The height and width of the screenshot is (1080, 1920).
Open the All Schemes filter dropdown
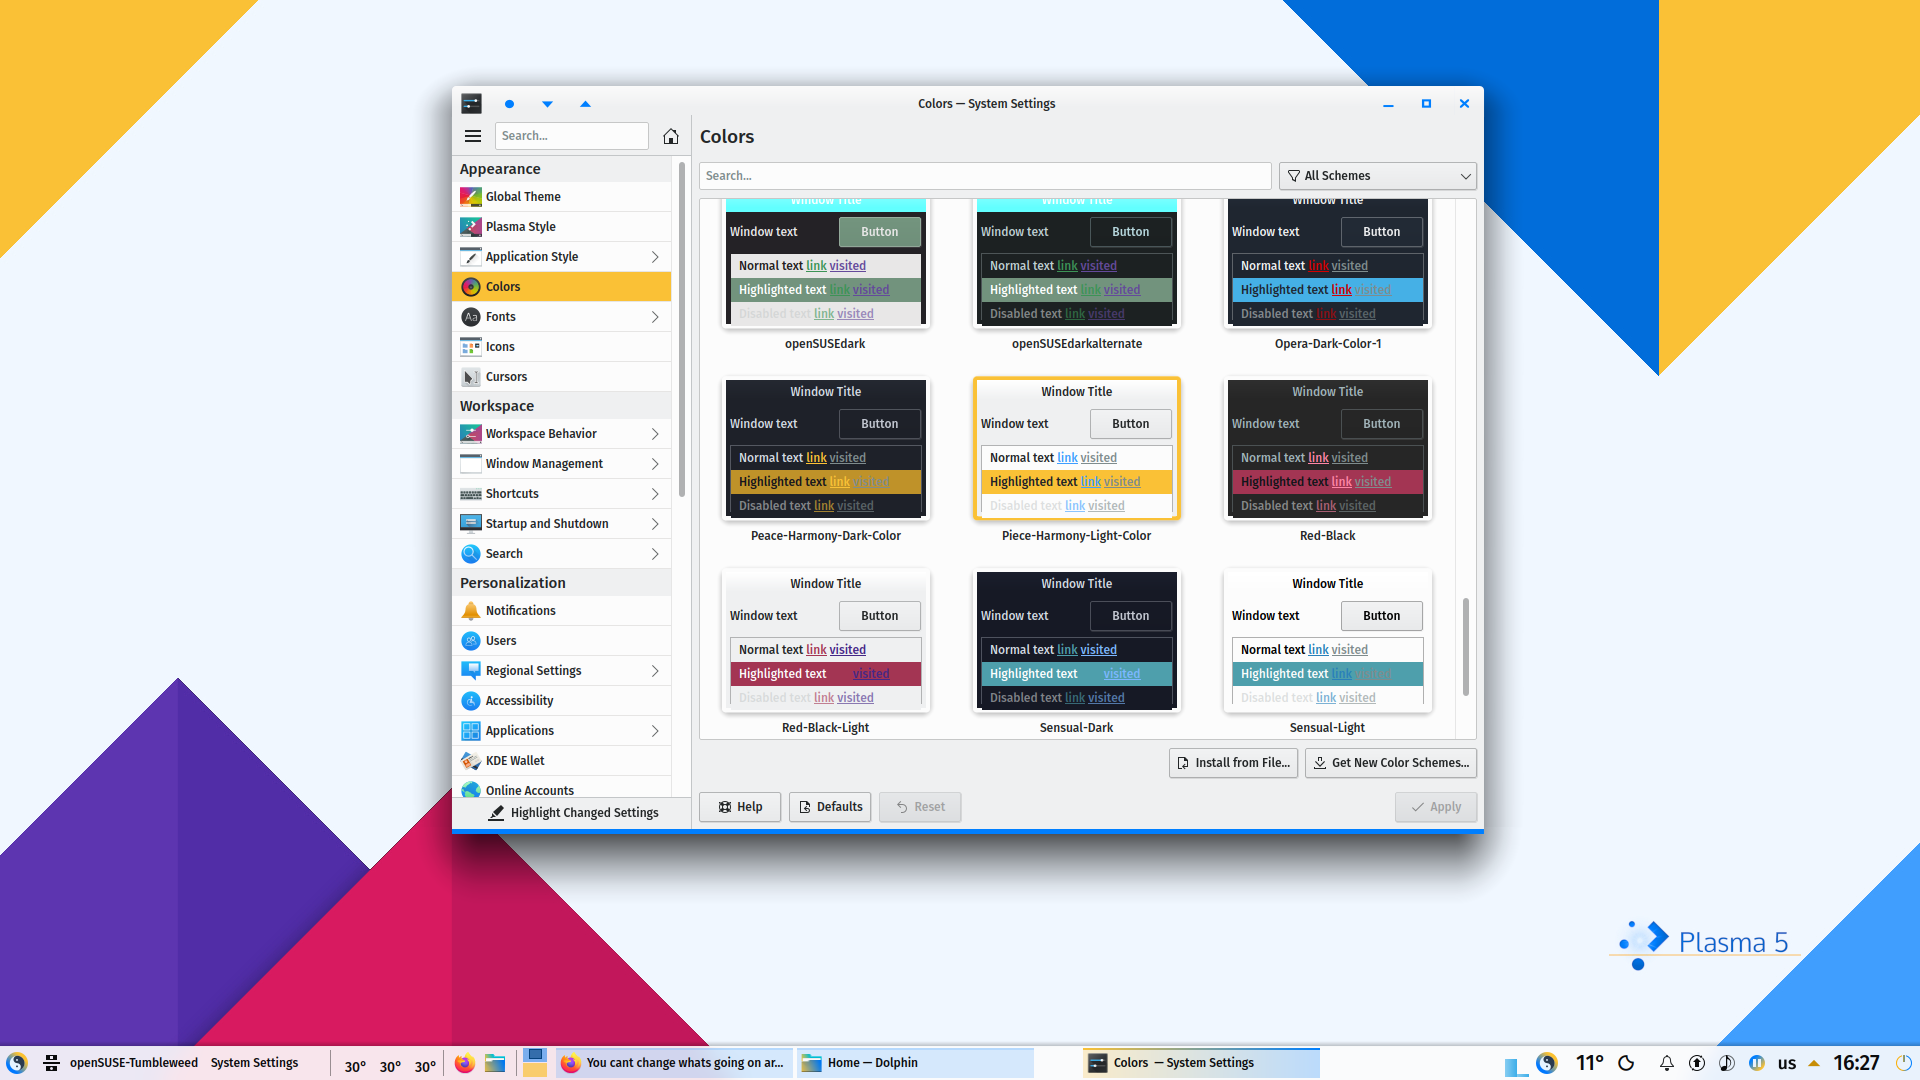(1377, 176)
